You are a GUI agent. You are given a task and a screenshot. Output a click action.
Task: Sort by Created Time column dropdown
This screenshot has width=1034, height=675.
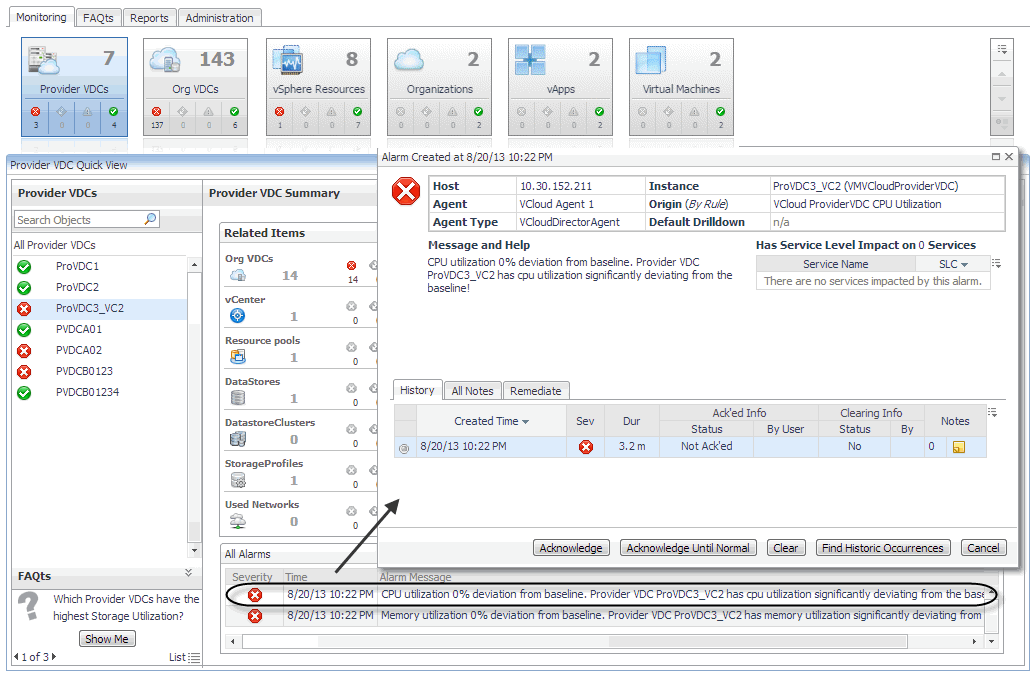(x=526, y=422)
